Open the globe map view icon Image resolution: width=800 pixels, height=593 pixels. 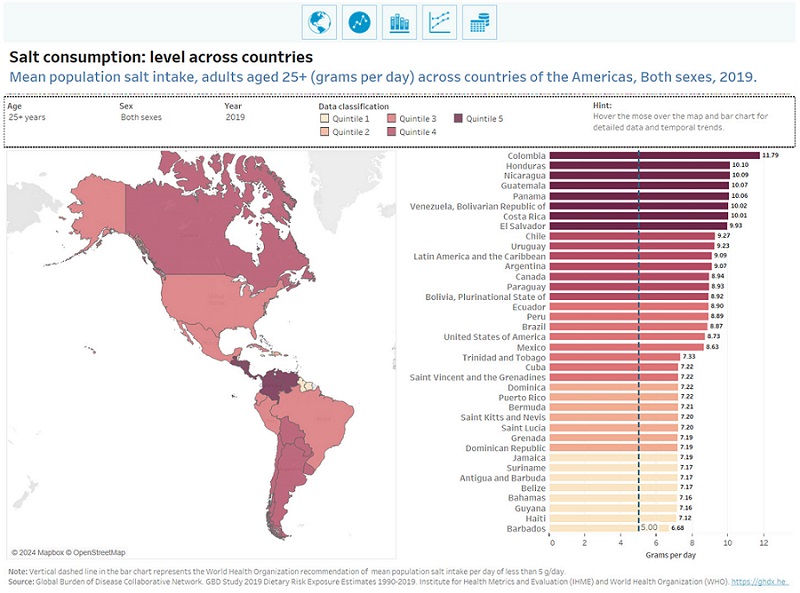coord(319,22)
